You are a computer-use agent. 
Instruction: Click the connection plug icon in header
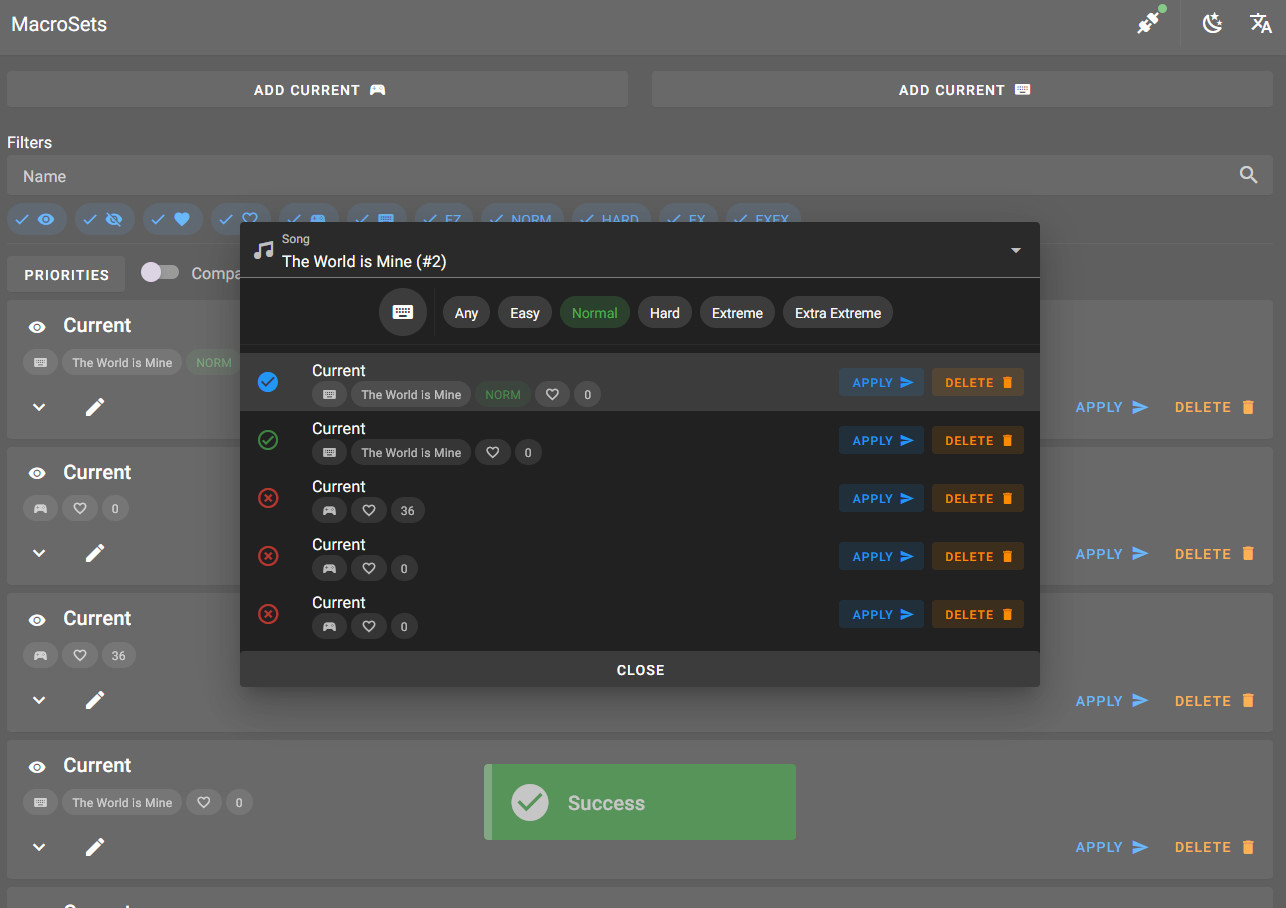[x=1148, y=23]
